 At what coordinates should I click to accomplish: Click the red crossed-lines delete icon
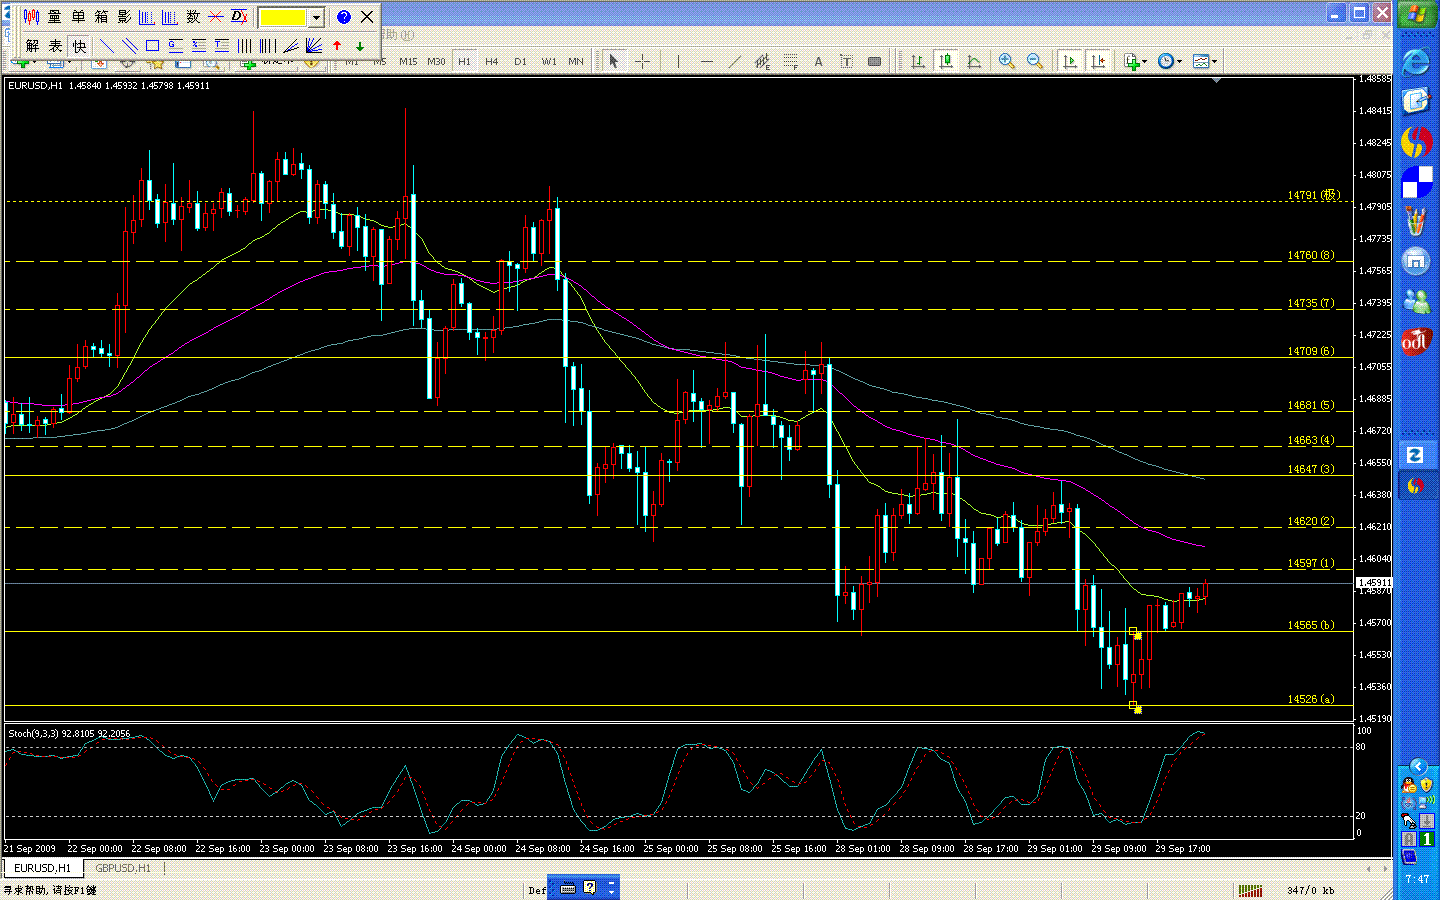tap(216, 17)
